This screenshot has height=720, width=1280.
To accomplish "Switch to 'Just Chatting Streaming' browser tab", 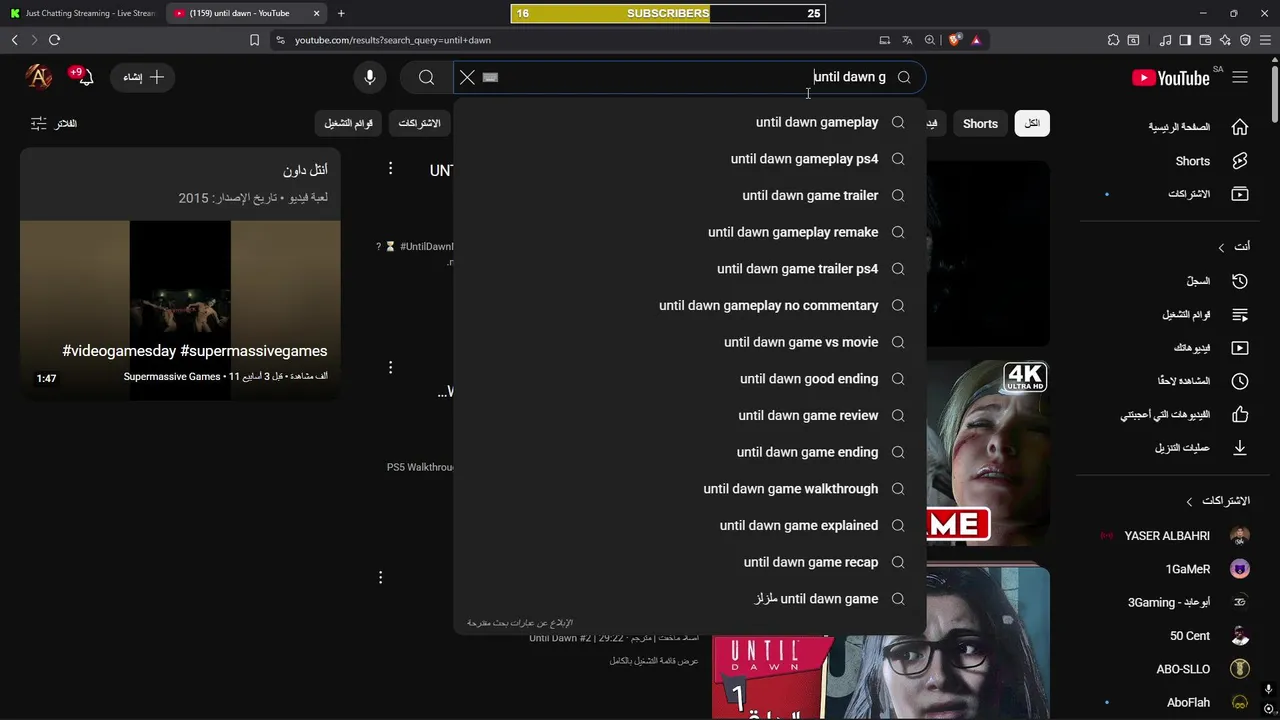I will 83,13.
